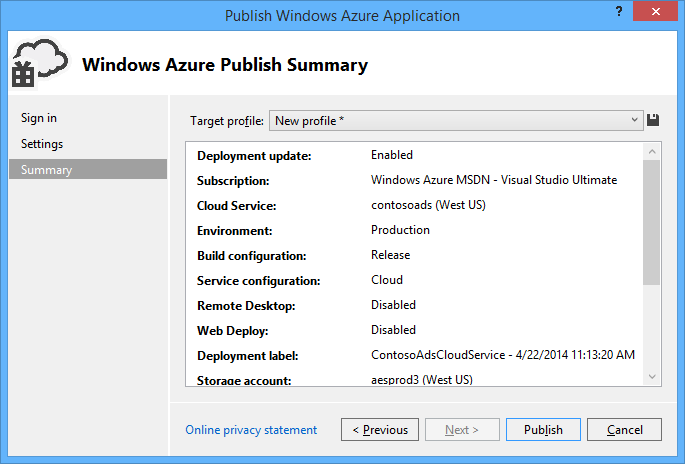Save the target profile with the disk icon
This screenshot has width=685, height=464.
[653, 120]
